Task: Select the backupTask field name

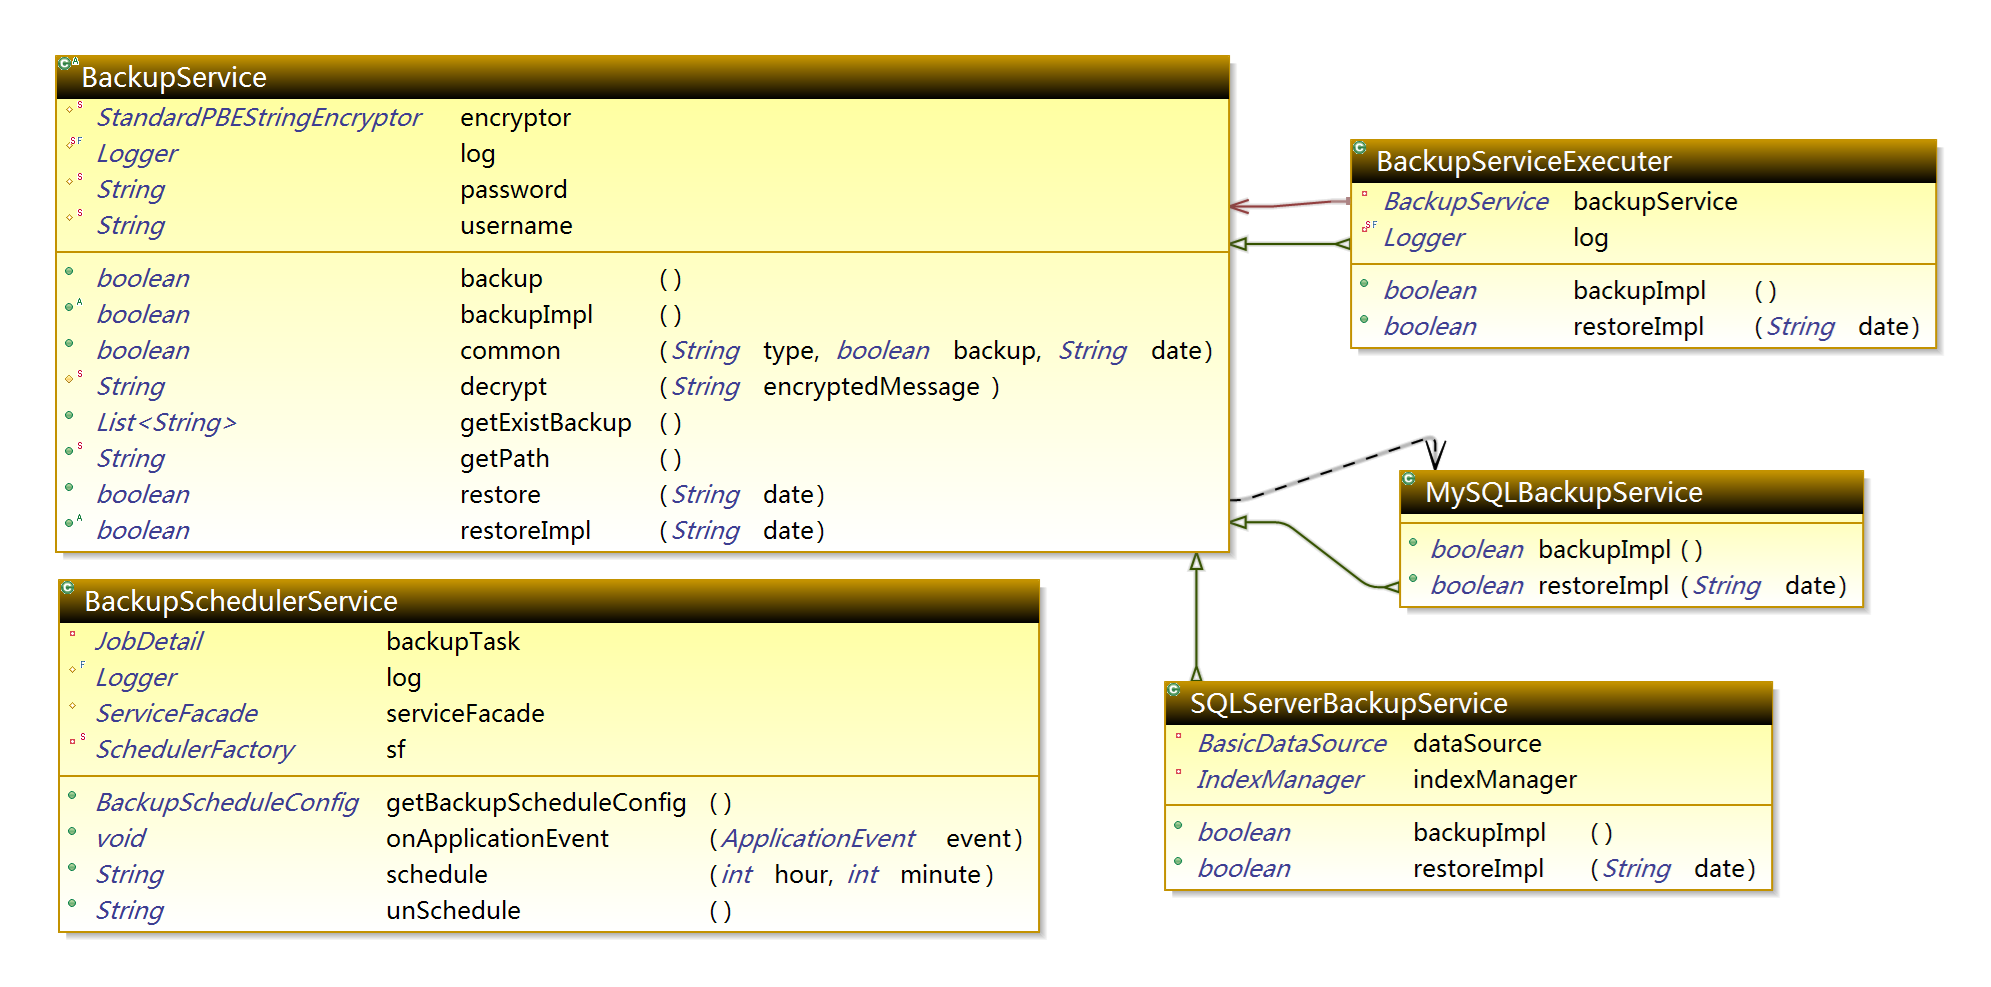Action: pyautogui.click(x=453, y=642)
